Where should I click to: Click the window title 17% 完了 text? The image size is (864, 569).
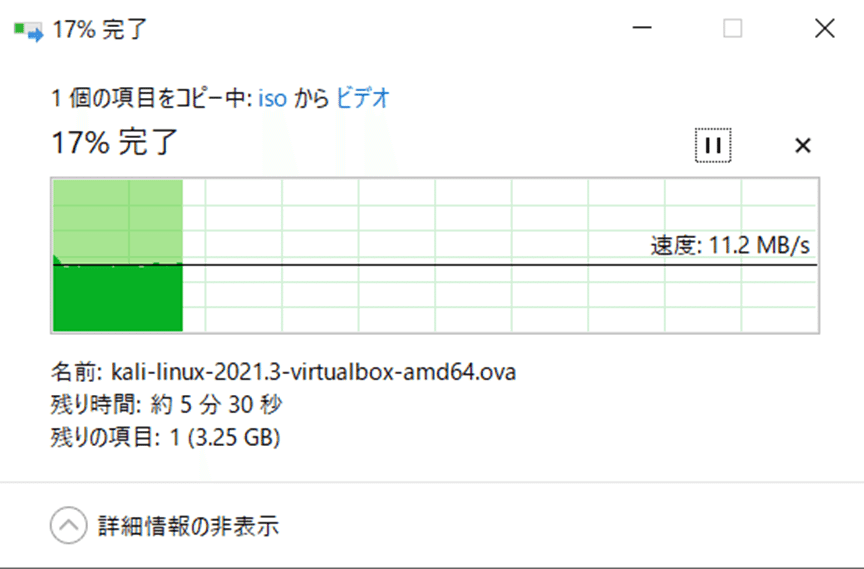point(100,29)
